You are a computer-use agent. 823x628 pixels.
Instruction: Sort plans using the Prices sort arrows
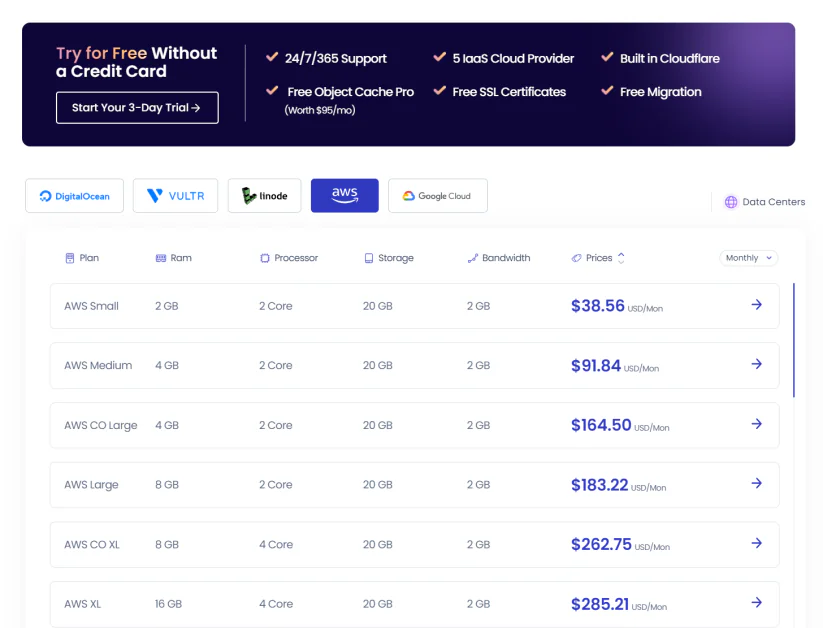pos(621,258)
